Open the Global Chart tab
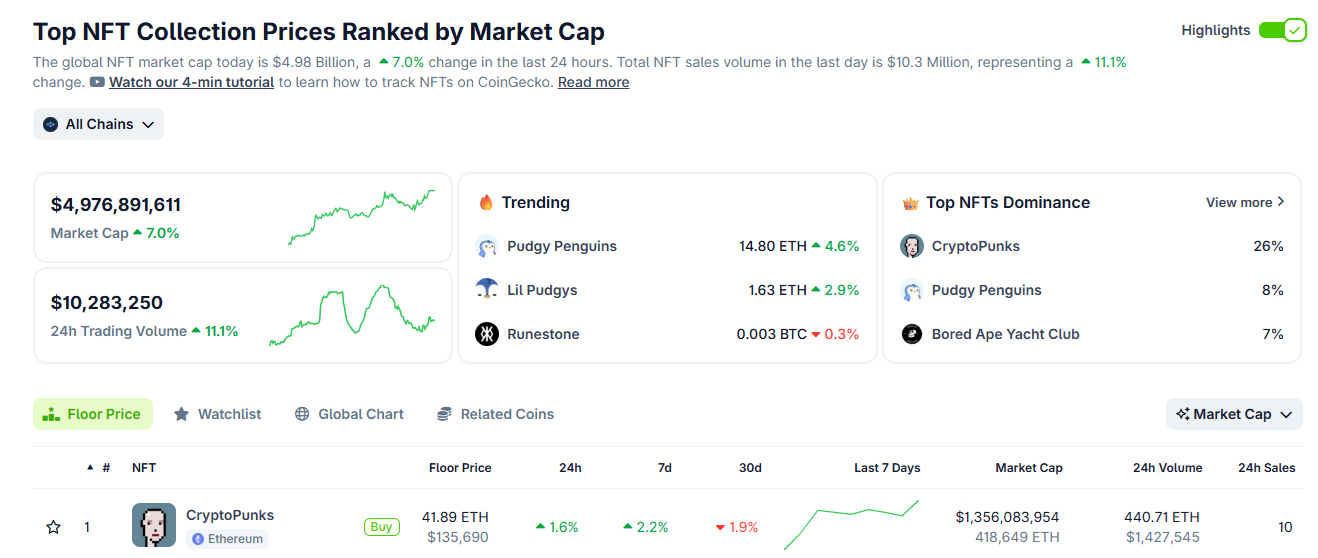This screenshot has height=558, width=1318. click(349, 414)
